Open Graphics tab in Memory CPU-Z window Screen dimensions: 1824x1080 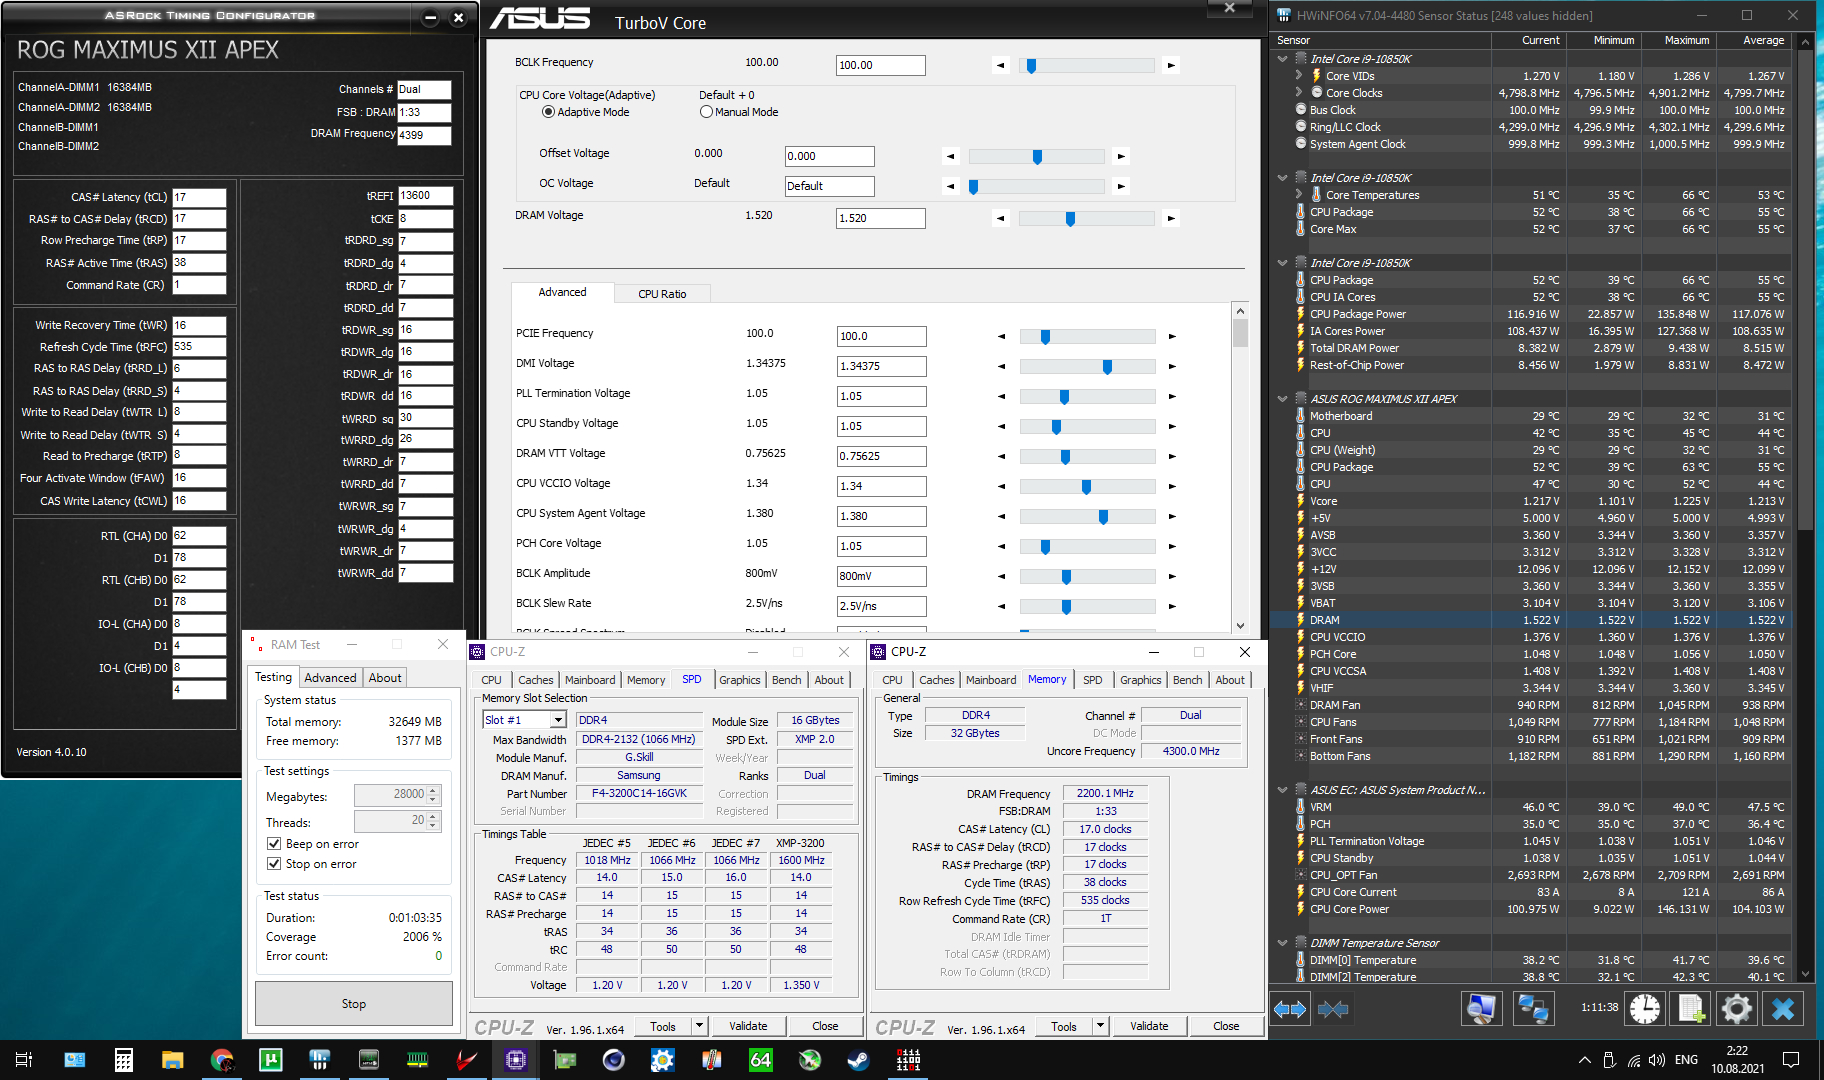1140,680
